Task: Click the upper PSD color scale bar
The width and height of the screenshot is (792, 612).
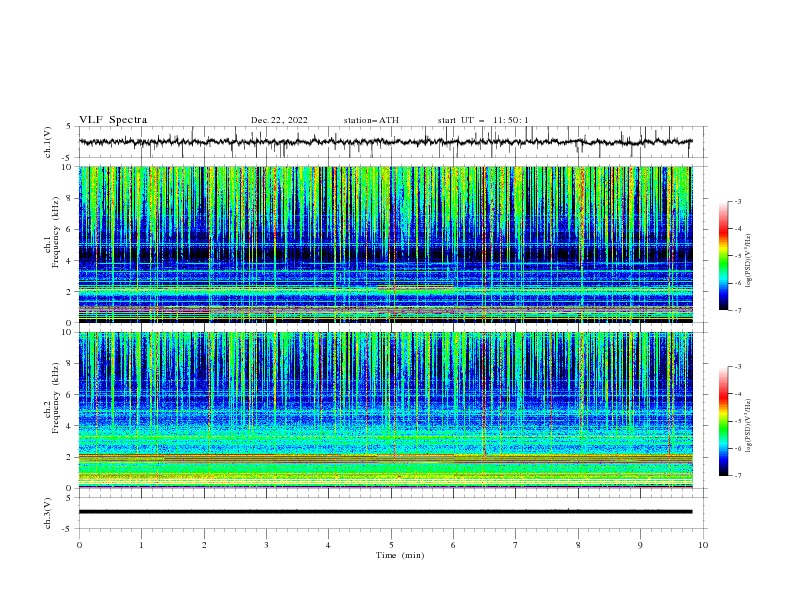Action: point(723,256)
